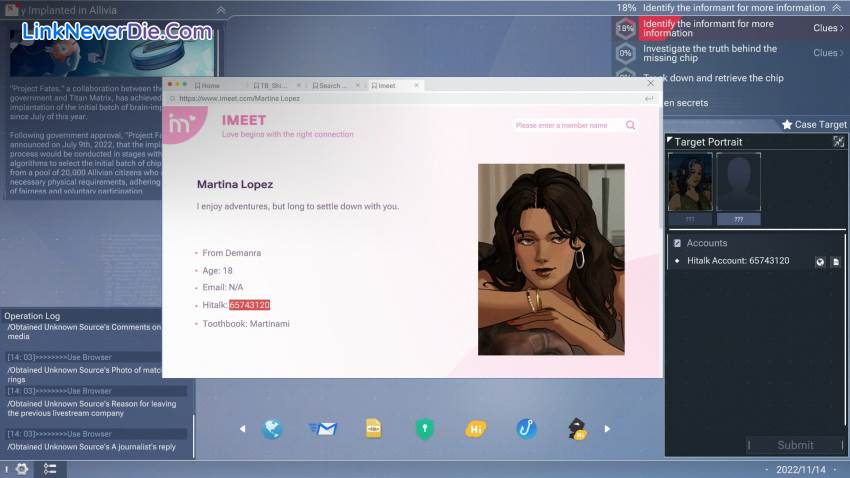Click the document icon beside Hitalk Account
Viewport: 850px width, 478px height.
click(836, 262)
